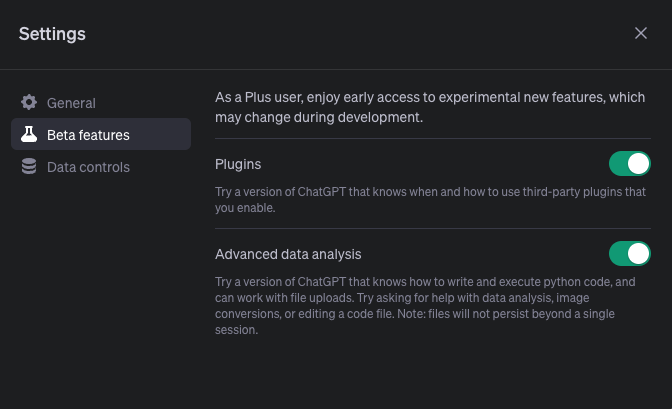Select the Beta features tab label
The height and width of the screenshot is (409, 672).
pos(88,135)
